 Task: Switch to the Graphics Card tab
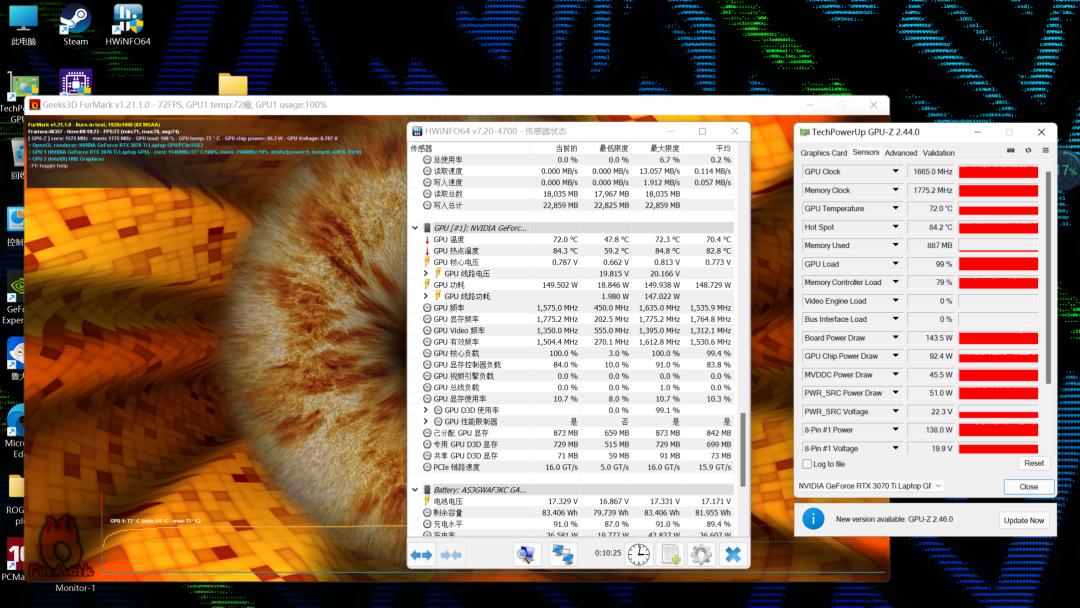coord(825,152)
